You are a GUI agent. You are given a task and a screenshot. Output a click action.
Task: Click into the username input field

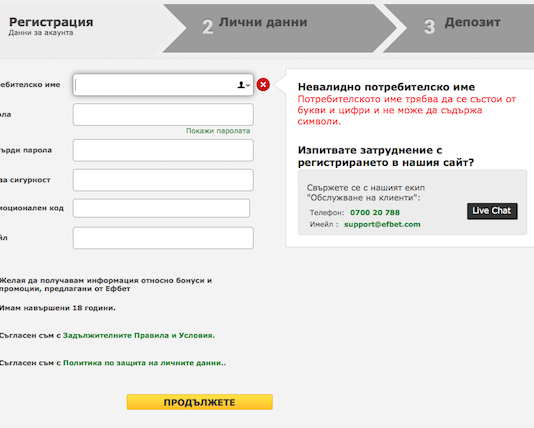pyautogui.click(x=163, y=85)
